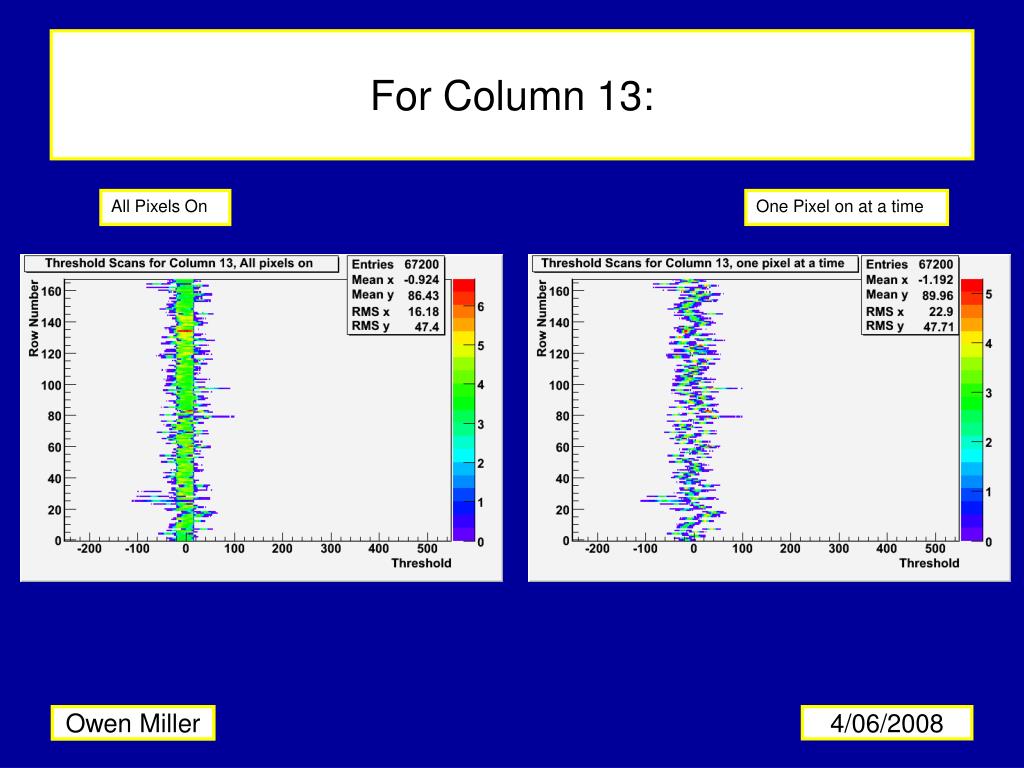Select left plot 'RMS x 16.18' stat
1024x768 pixels.
tap(395, 312)
